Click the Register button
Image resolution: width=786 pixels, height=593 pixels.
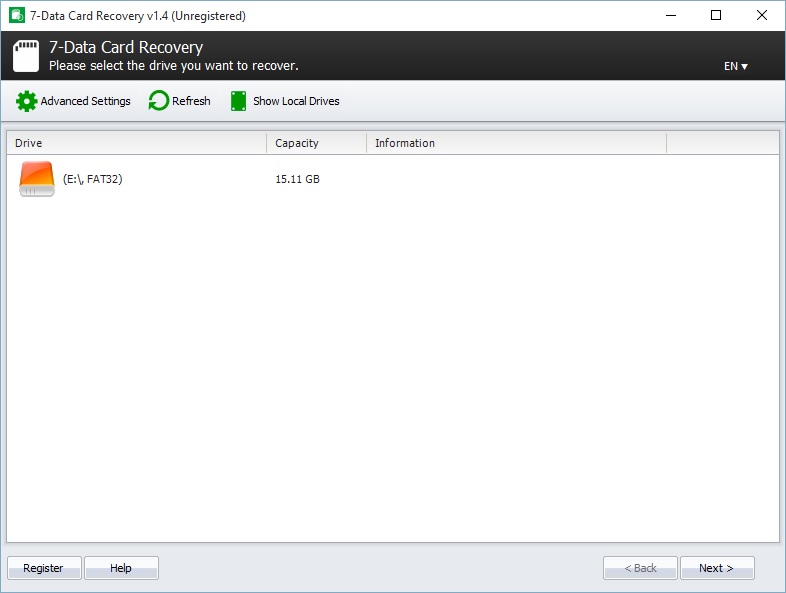pos(44,568)
